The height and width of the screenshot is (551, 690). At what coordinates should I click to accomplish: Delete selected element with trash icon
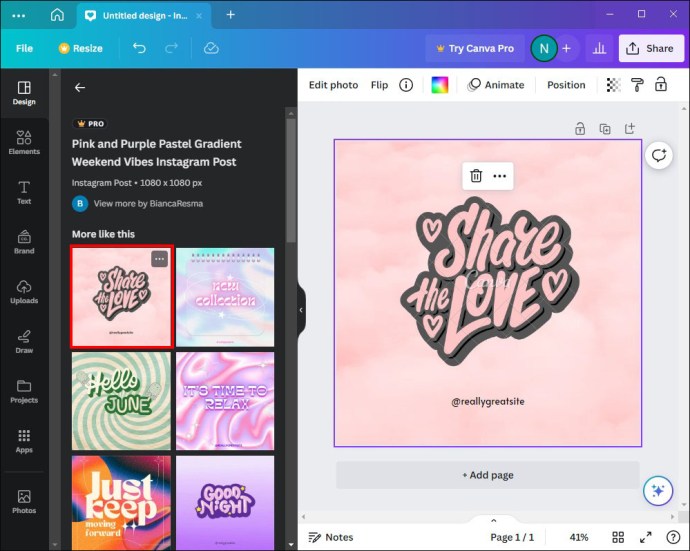(x=476, y=176)
